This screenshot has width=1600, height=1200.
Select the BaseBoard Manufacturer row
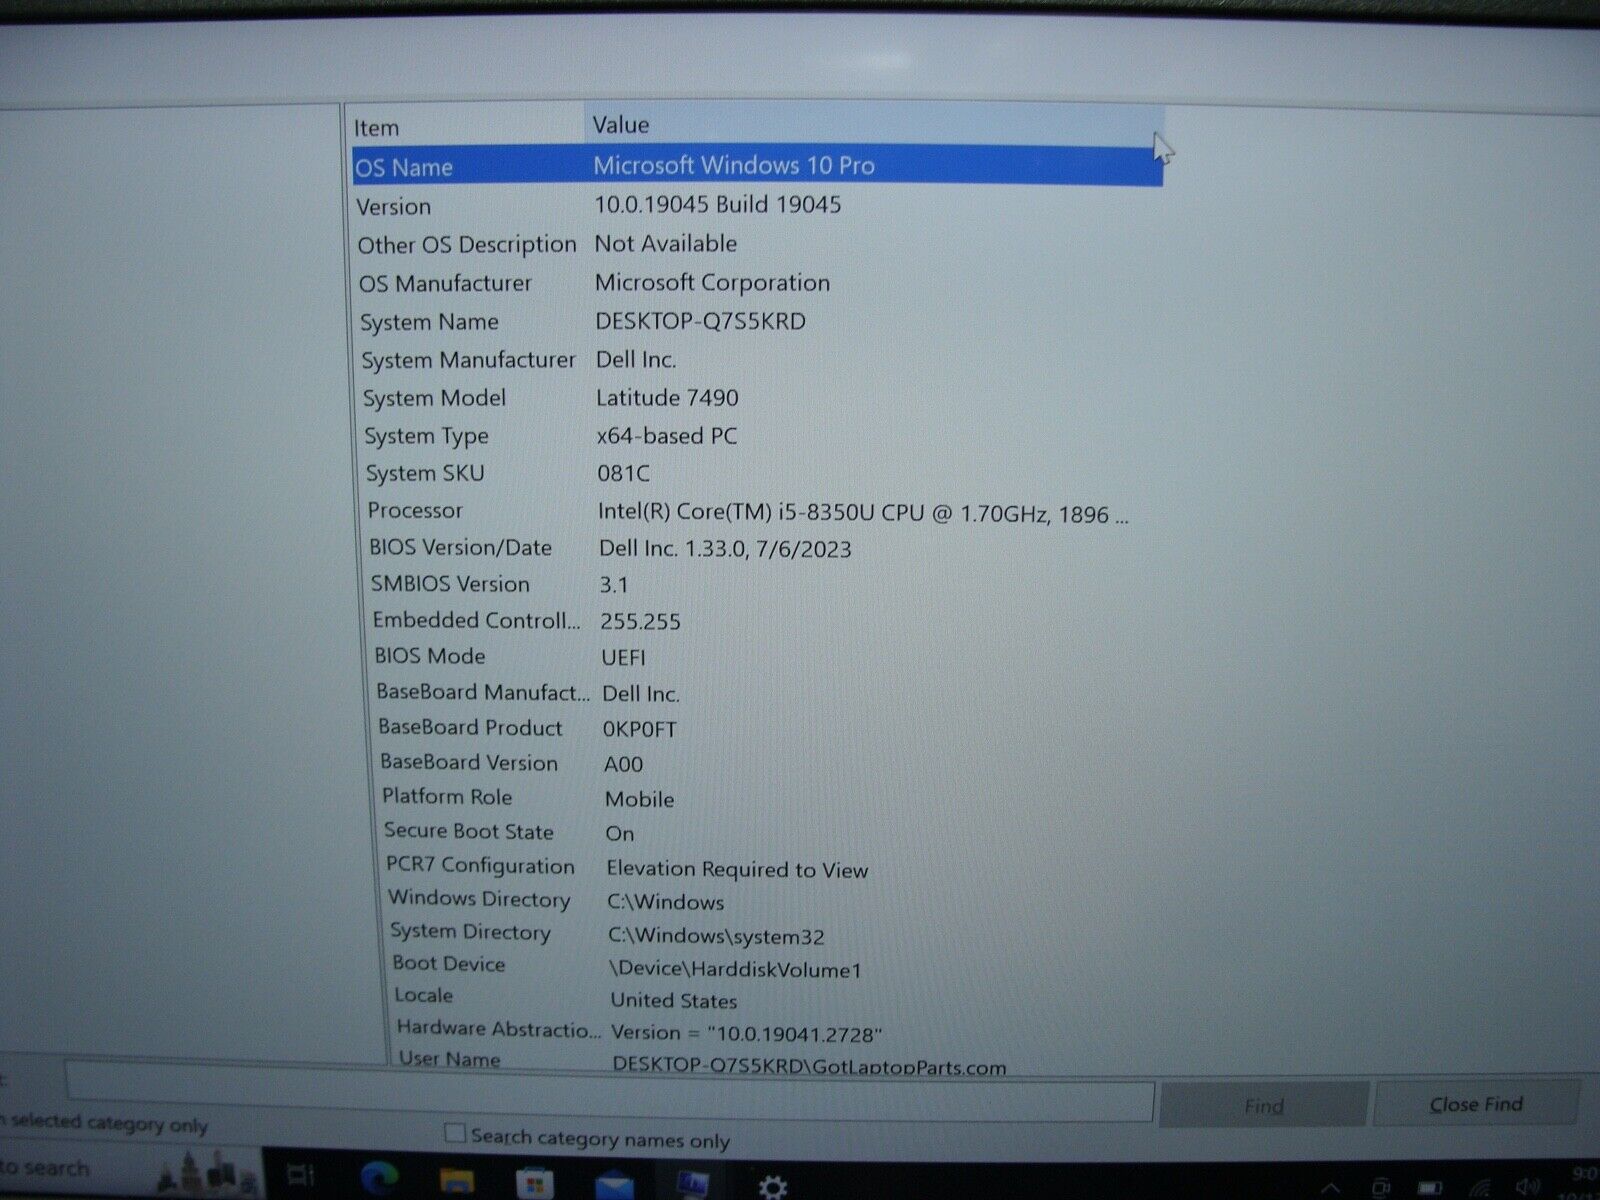[x=771, y=692]
